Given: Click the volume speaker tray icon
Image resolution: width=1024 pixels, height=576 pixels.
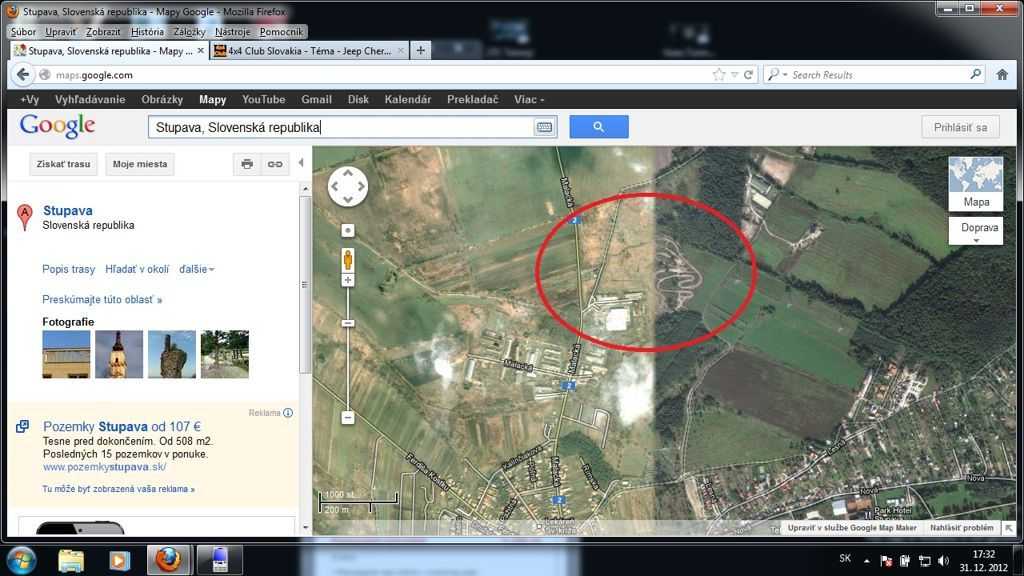Looking at the screenshot, I should [x=943, y=560].
